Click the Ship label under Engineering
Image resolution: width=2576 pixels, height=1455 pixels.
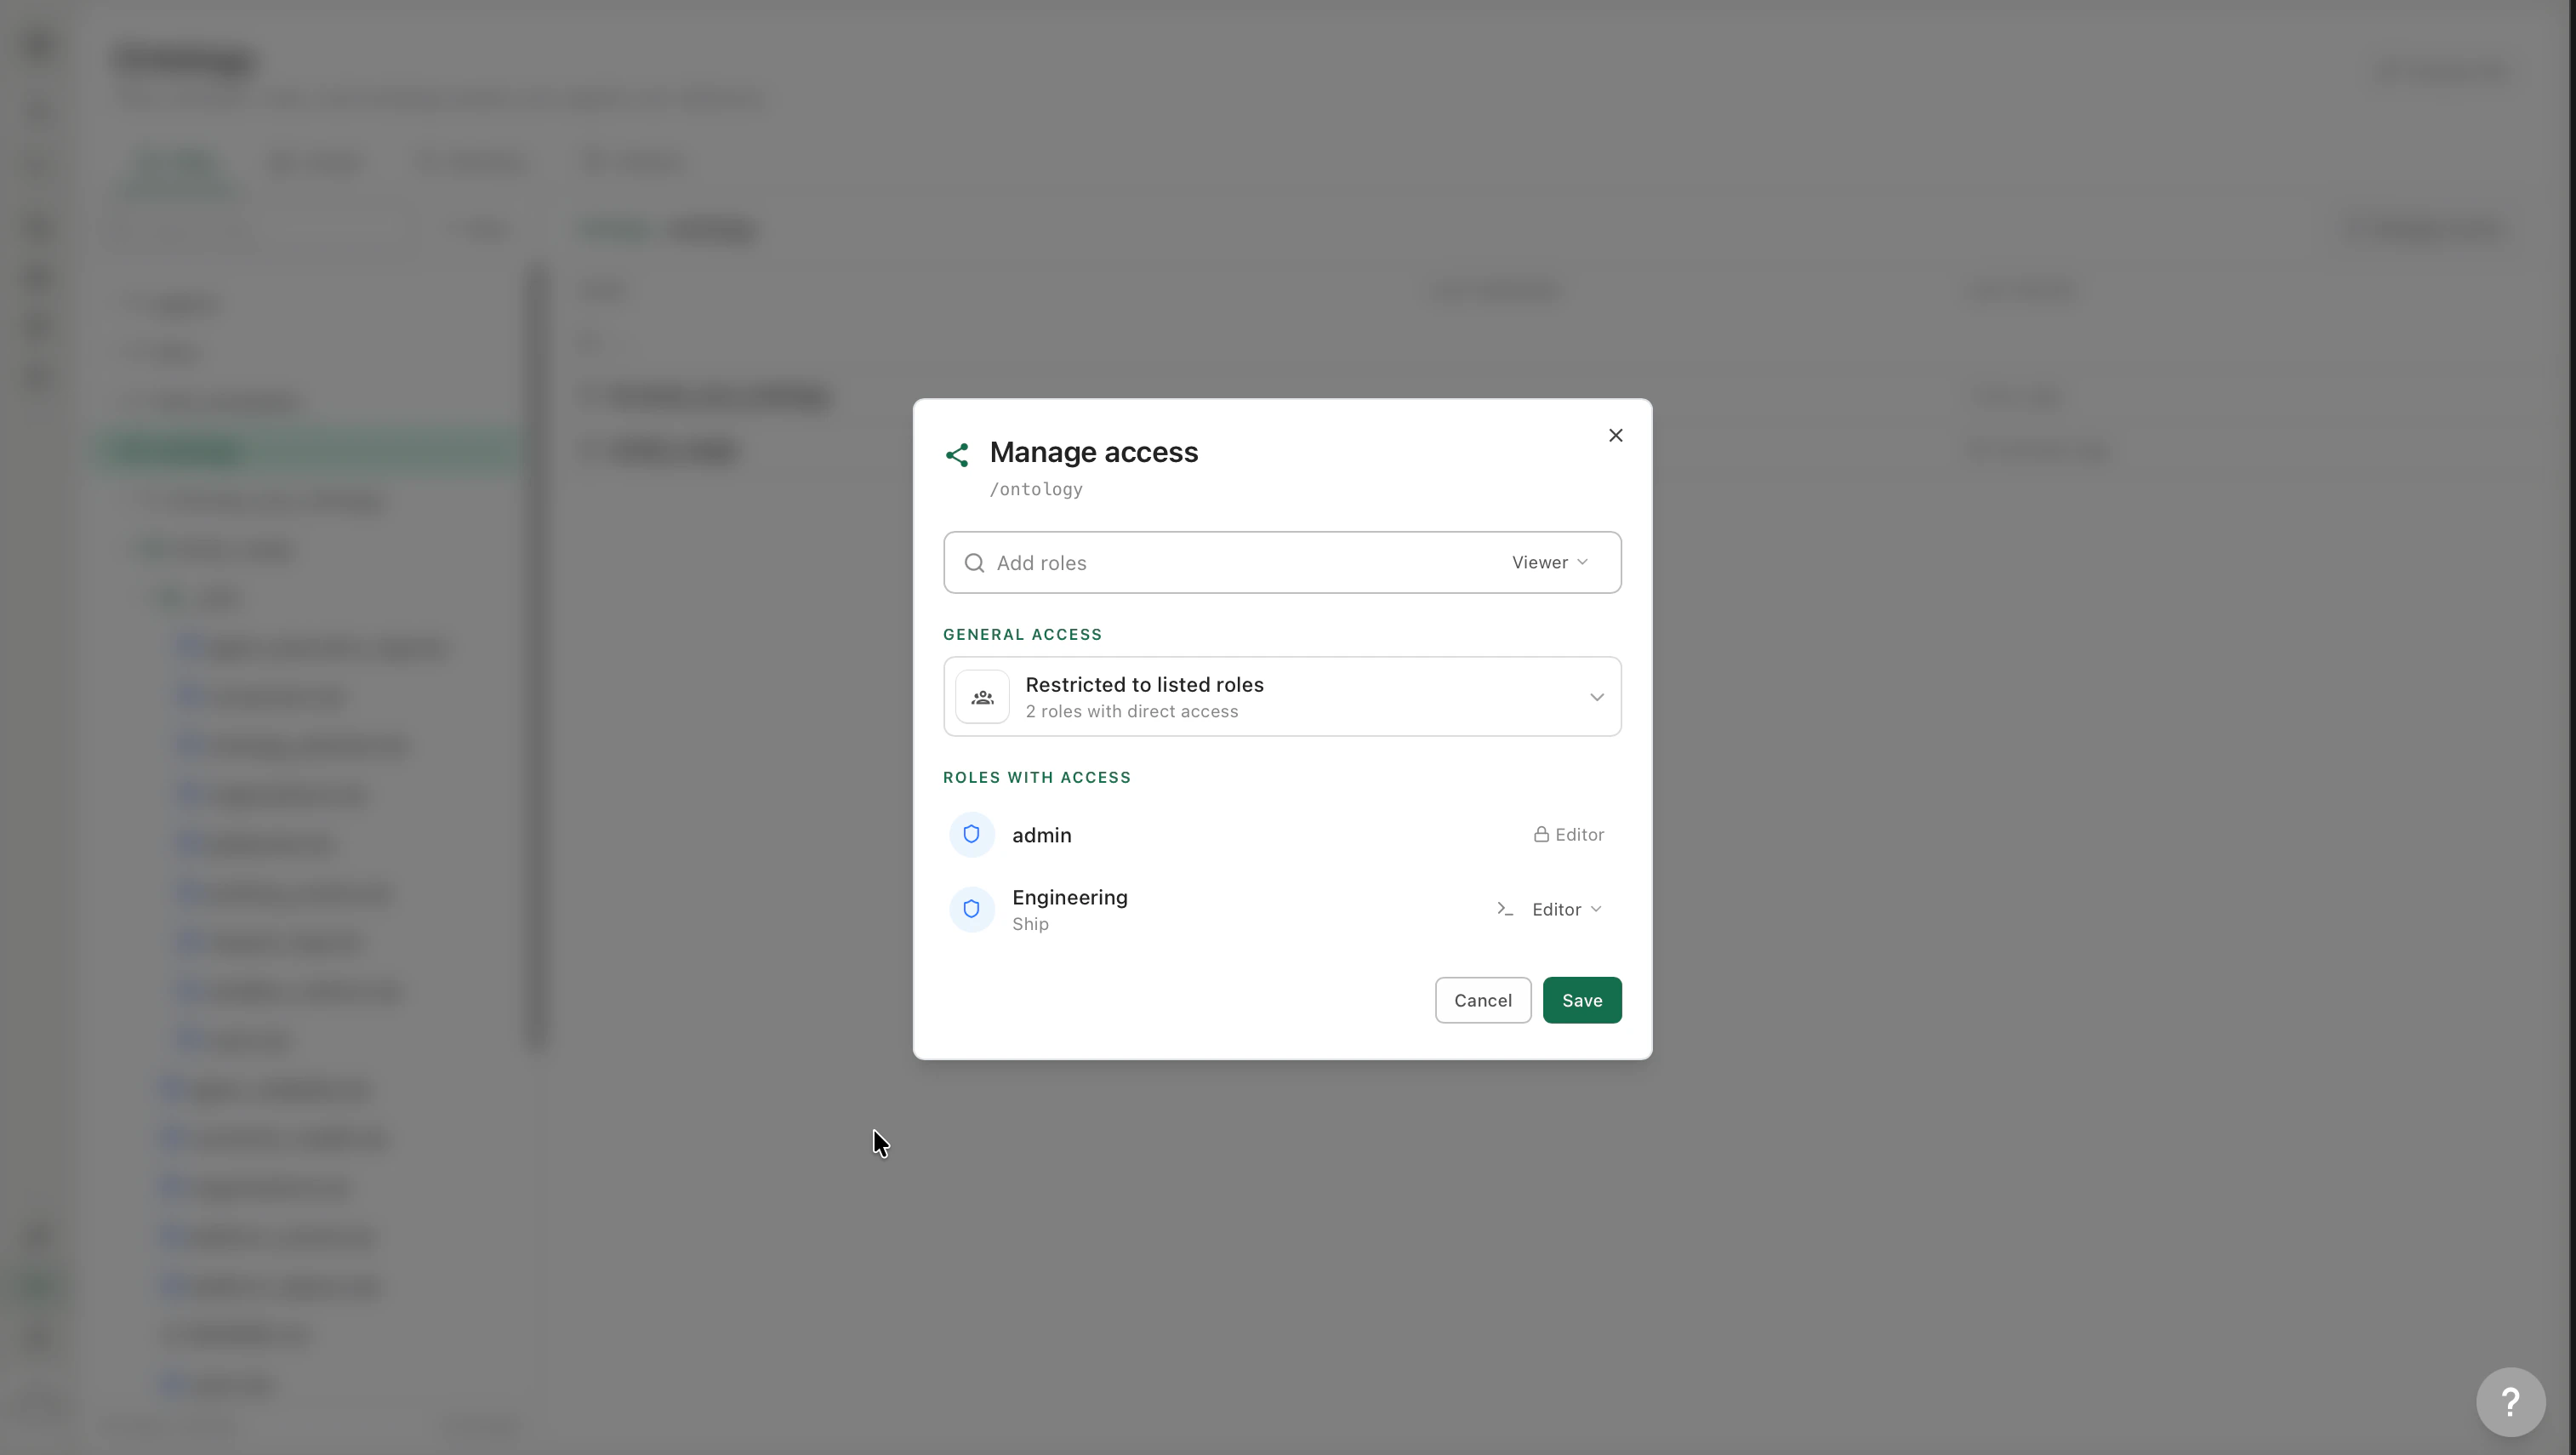point(1030,925)
